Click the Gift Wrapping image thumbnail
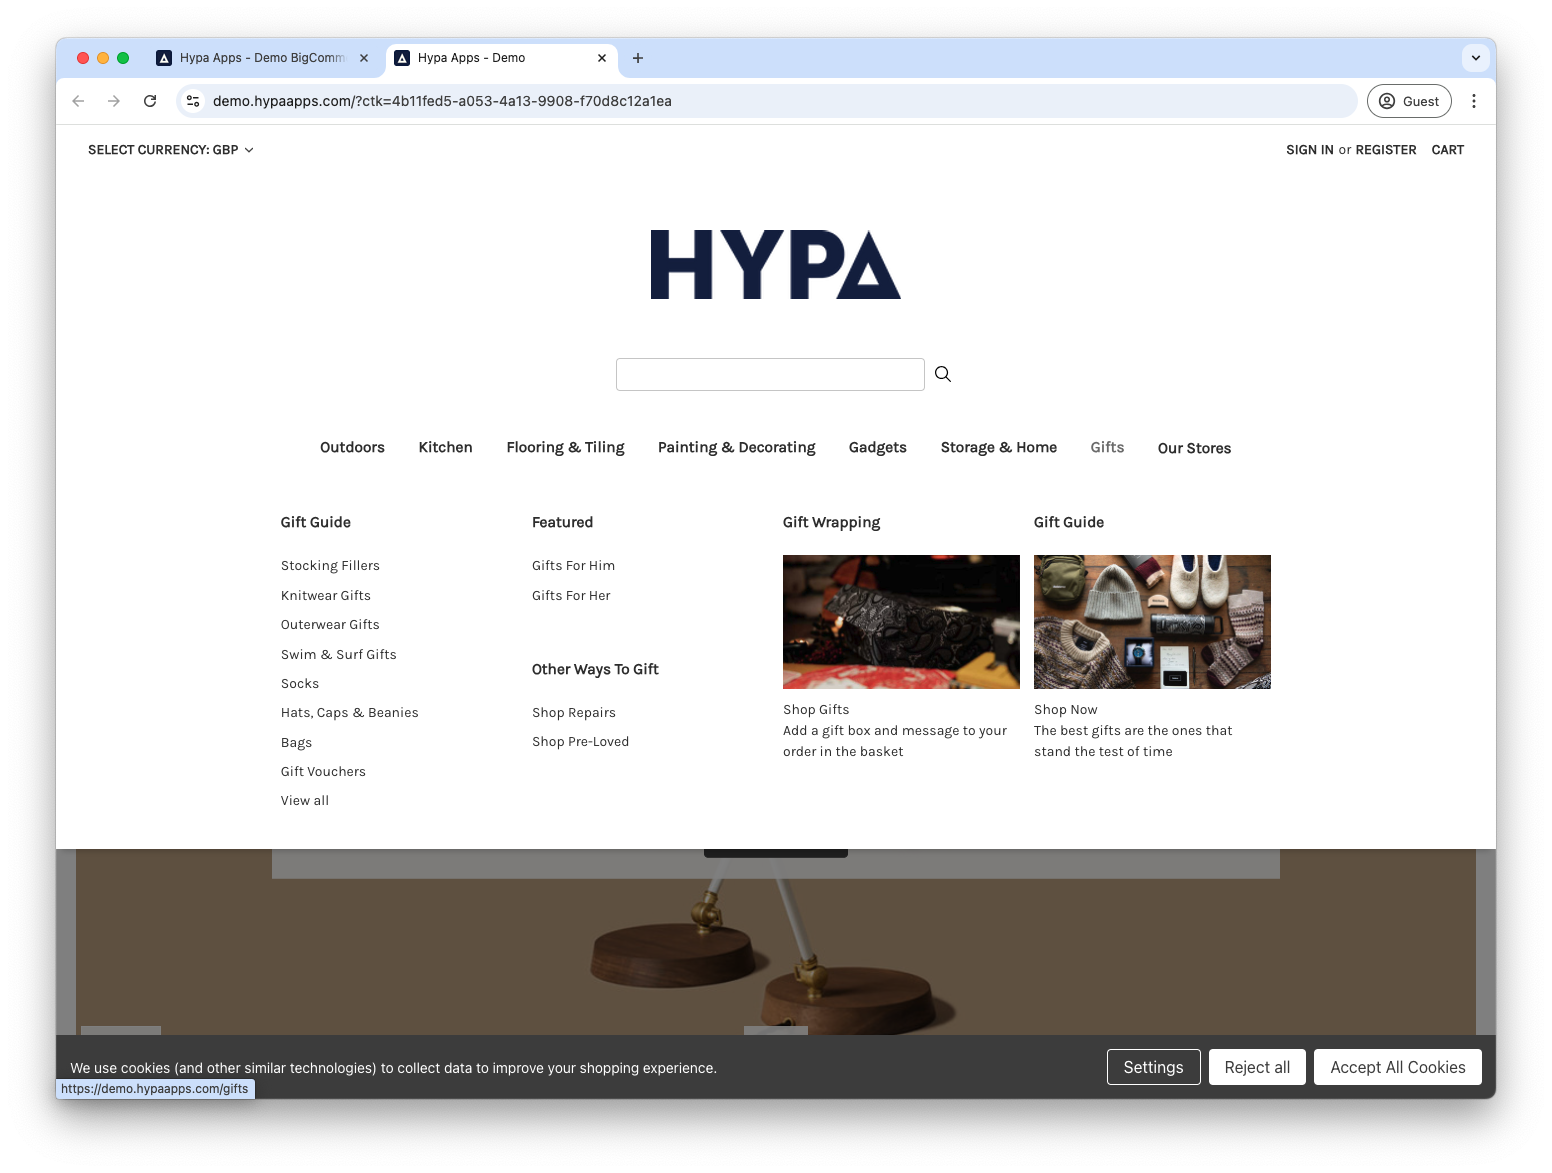 coord(901,622)
